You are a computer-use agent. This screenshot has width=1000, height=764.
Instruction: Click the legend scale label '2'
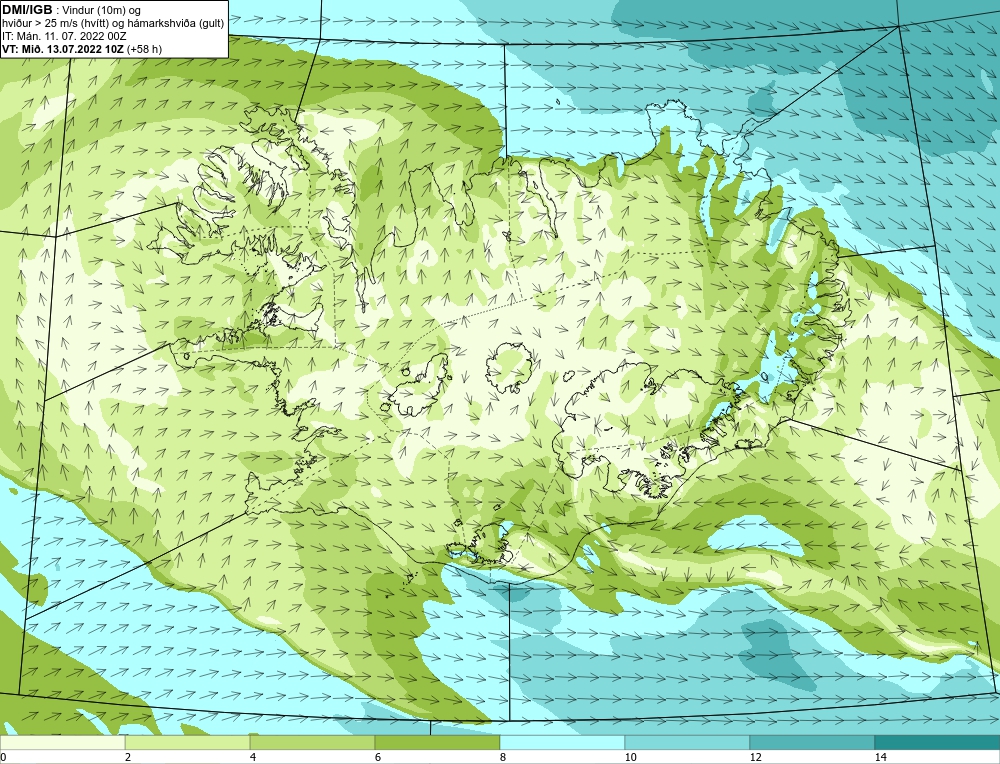coord(128,757)
